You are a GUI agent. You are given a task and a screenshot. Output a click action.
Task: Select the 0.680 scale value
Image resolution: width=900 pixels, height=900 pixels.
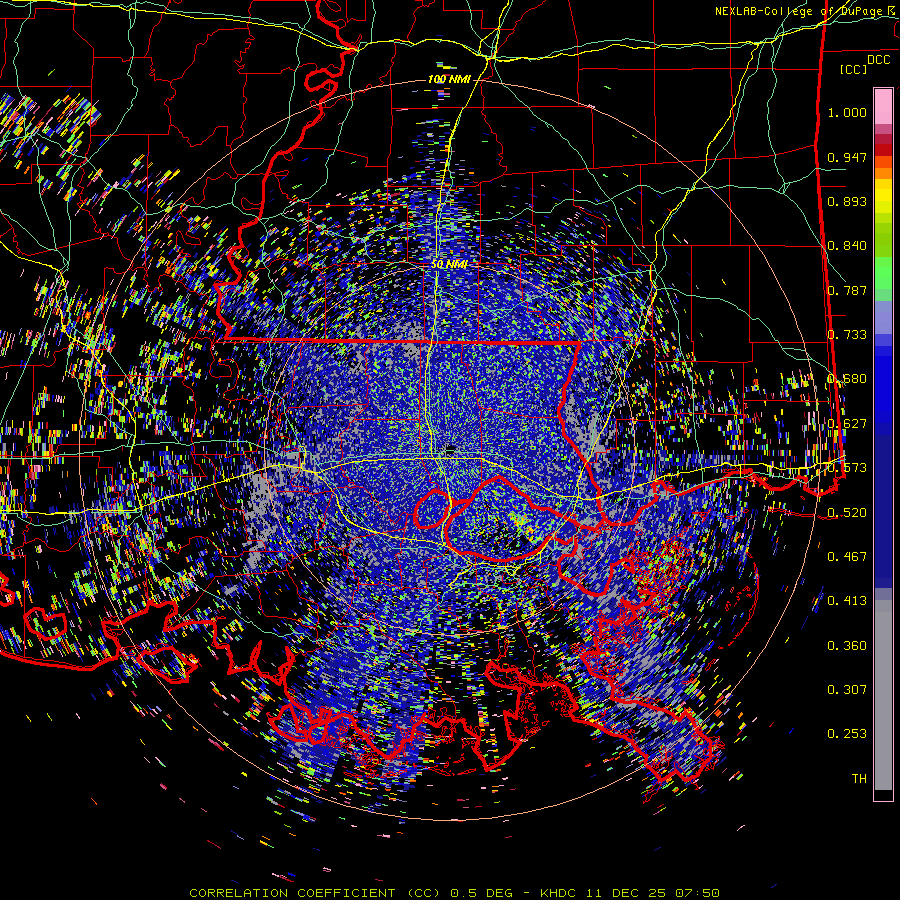pyautogui.click(x=847, y=379)
